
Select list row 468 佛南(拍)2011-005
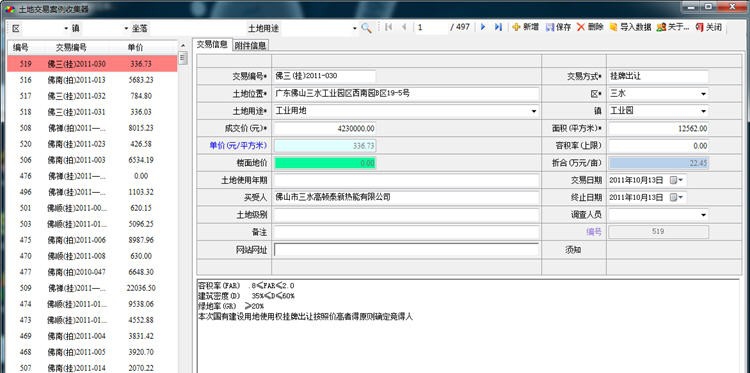click(92, 352)
